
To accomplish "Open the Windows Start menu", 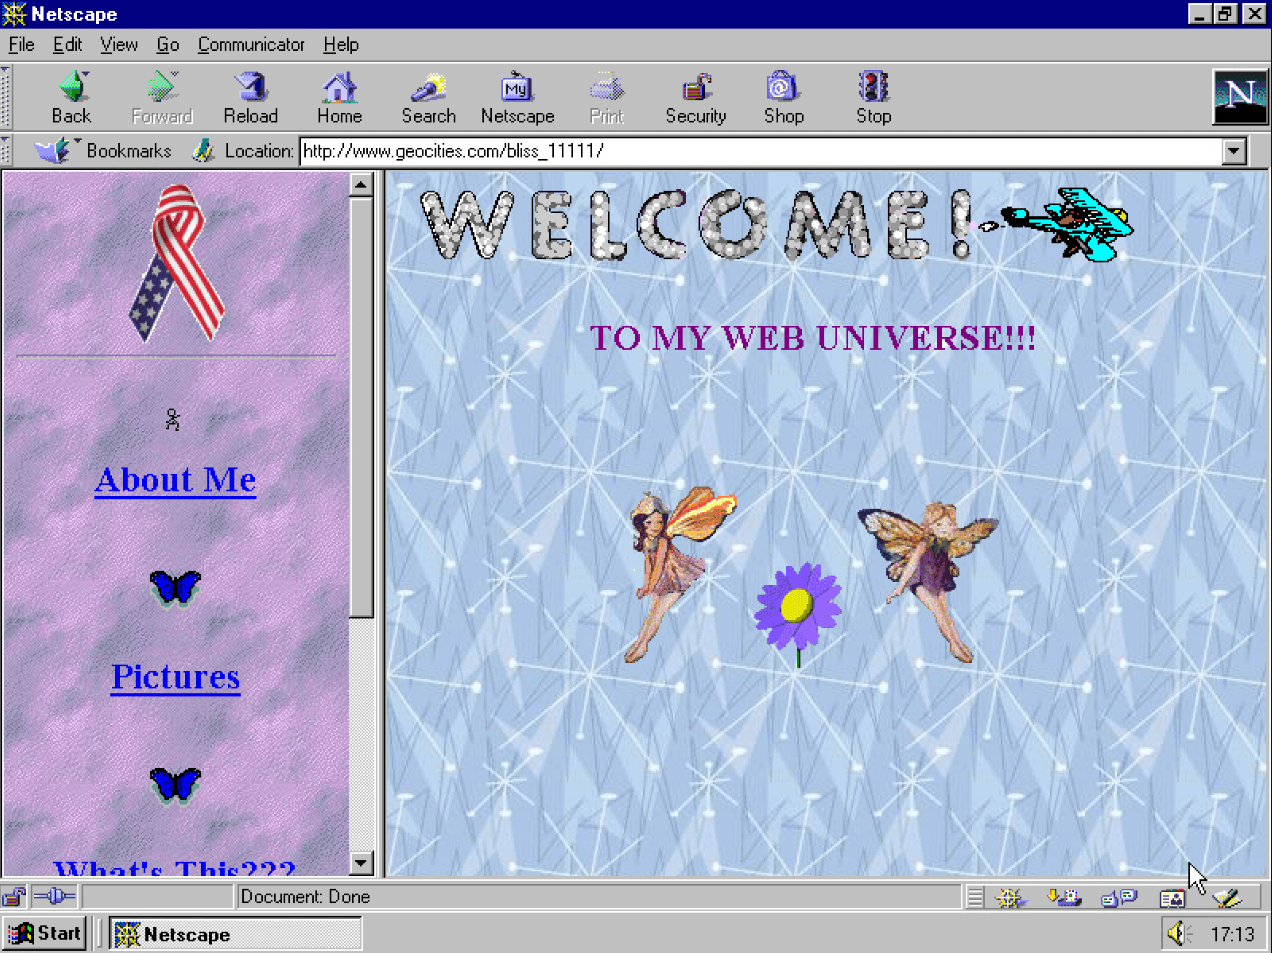I will tap(45, 933).
